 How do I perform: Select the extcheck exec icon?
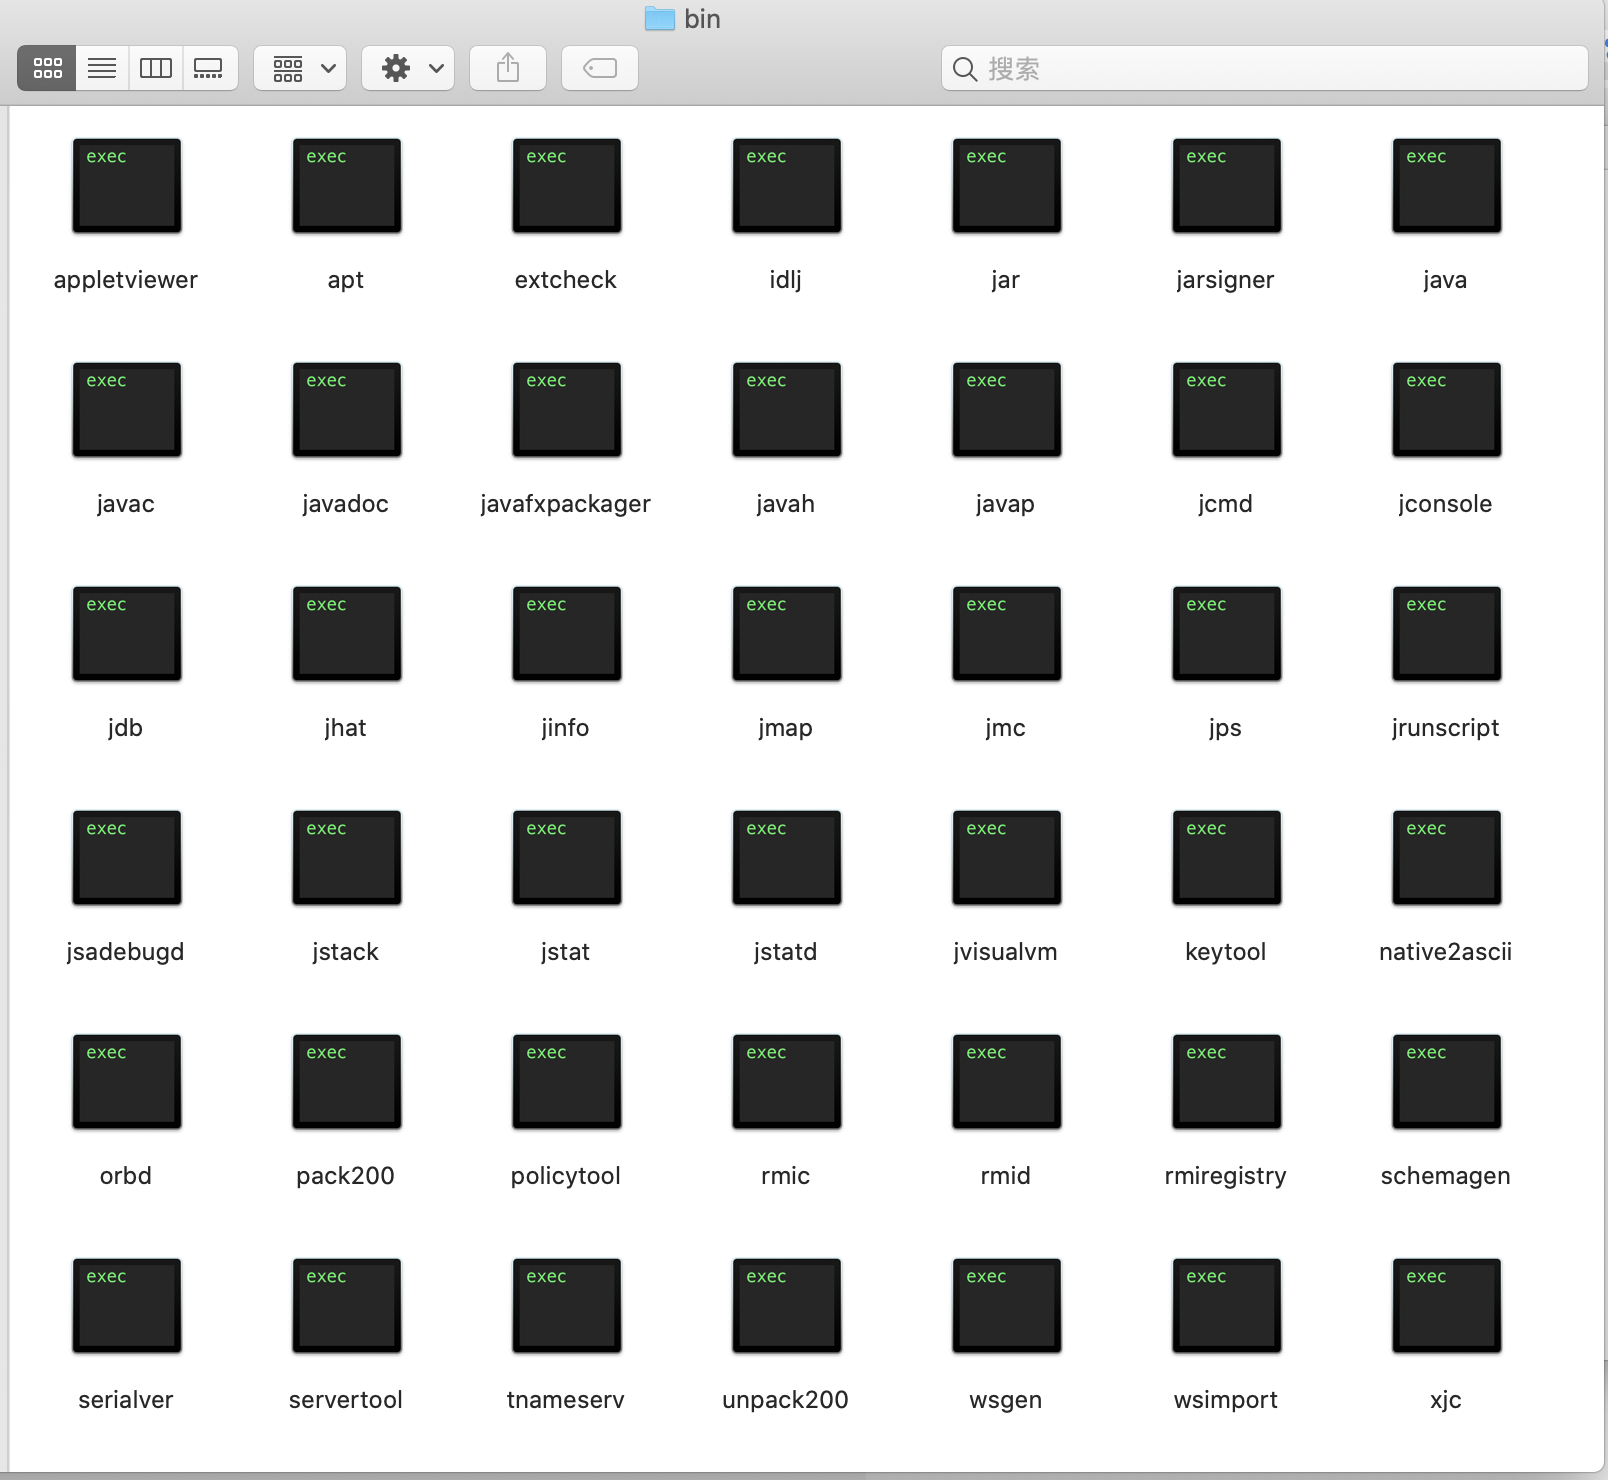(x=567, y=186)
